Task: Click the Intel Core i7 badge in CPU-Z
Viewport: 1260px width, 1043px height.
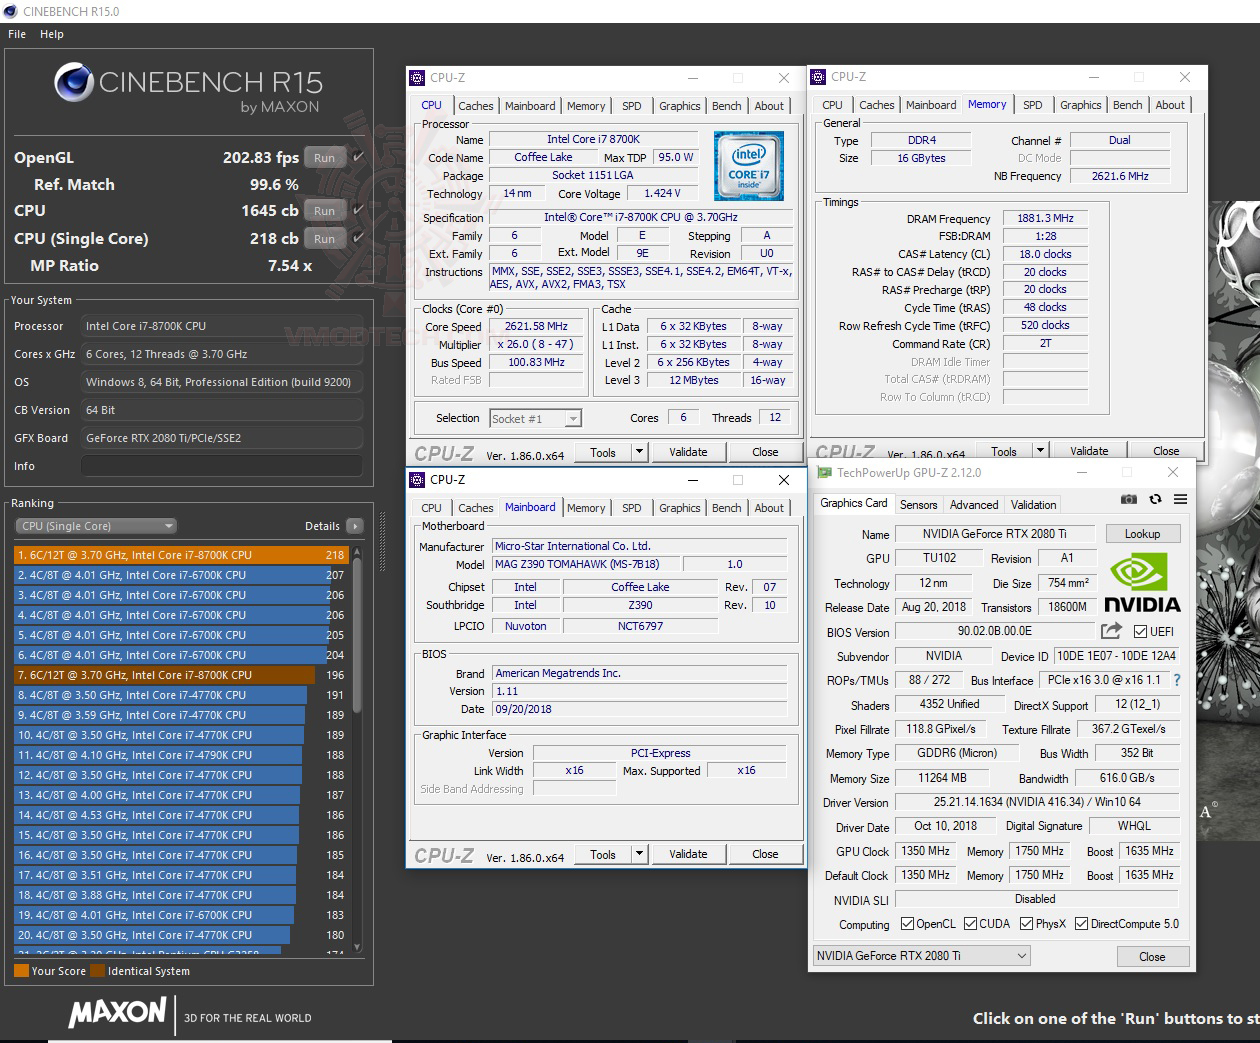Action: 749,166
